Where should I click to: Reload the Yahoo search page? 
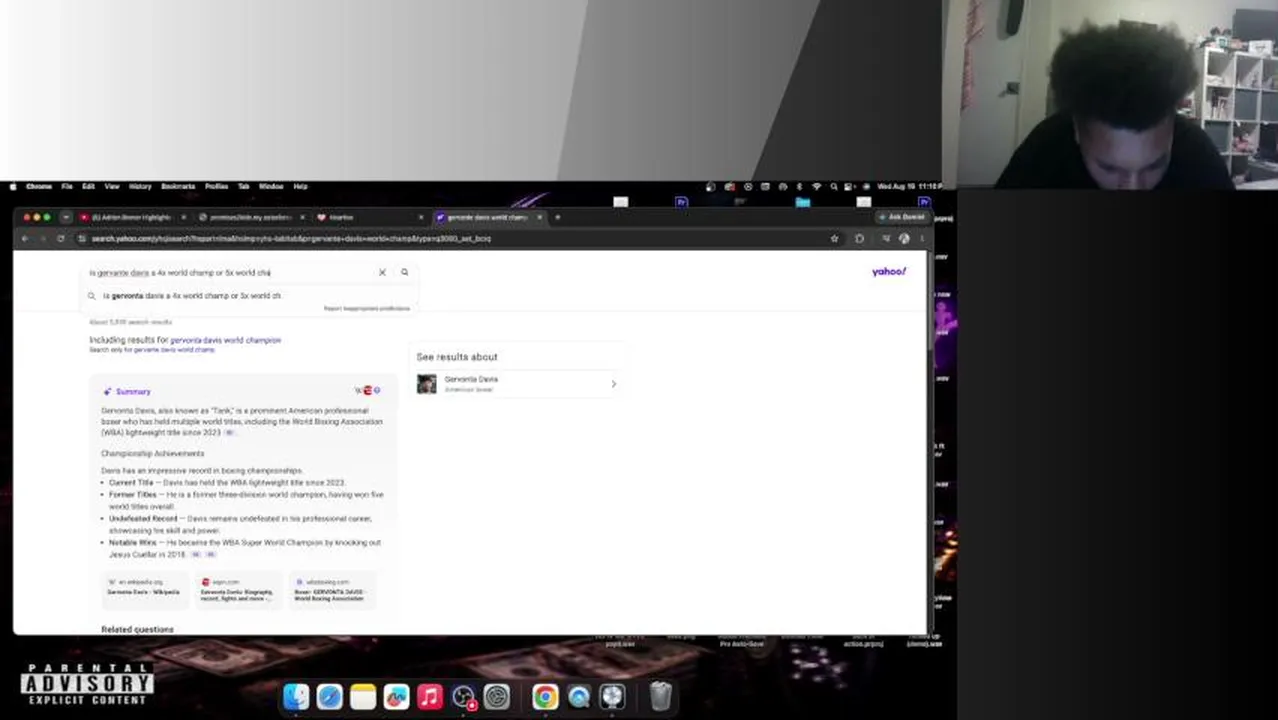click(x=60, y=238)
